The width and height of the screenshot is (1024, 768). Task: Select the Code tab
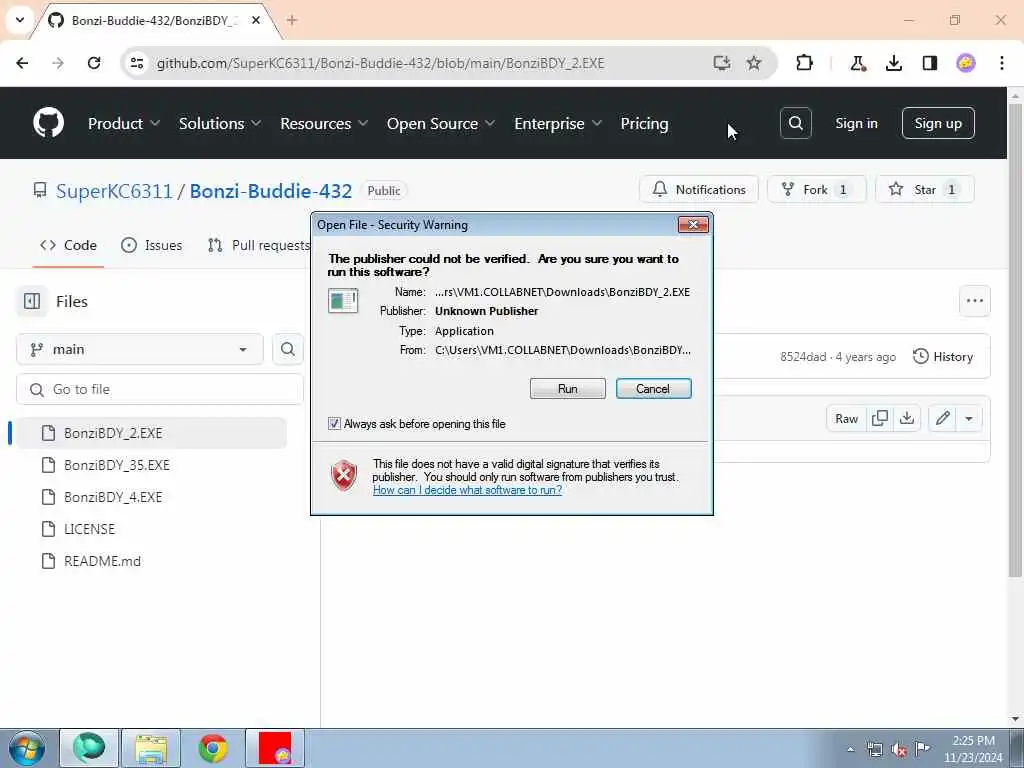point(69,245)
